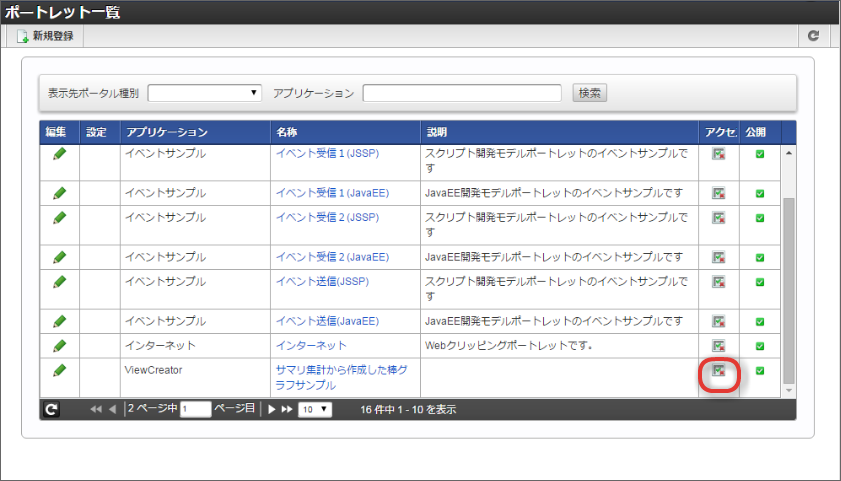
Task: Edit pencil icon for イベント受信 1 (JavaEE)
Action: (x=60, y=193)
